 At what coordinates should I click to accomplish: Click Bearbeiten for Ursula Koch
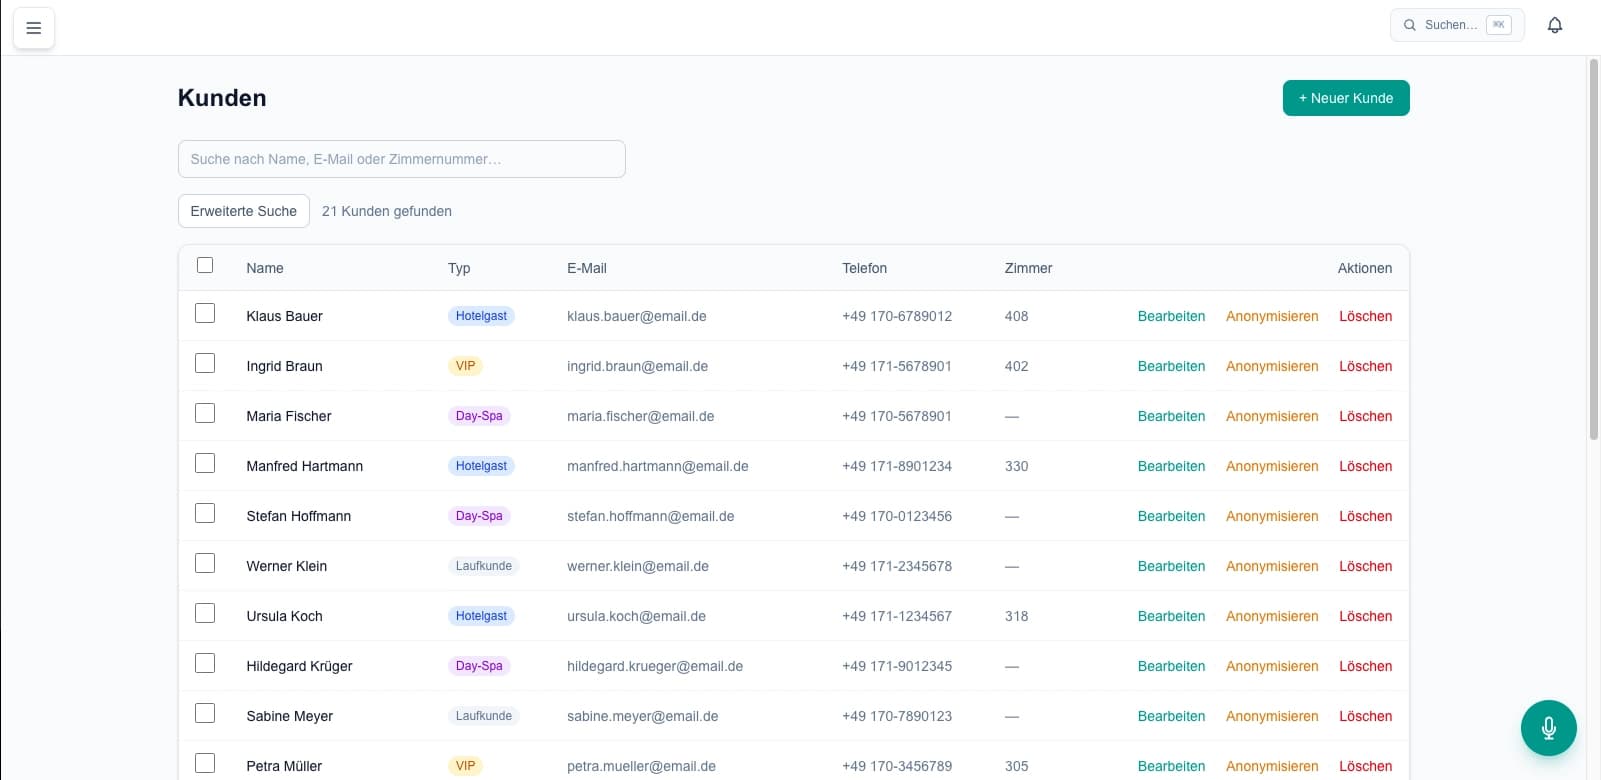(x=1171, y=616)
